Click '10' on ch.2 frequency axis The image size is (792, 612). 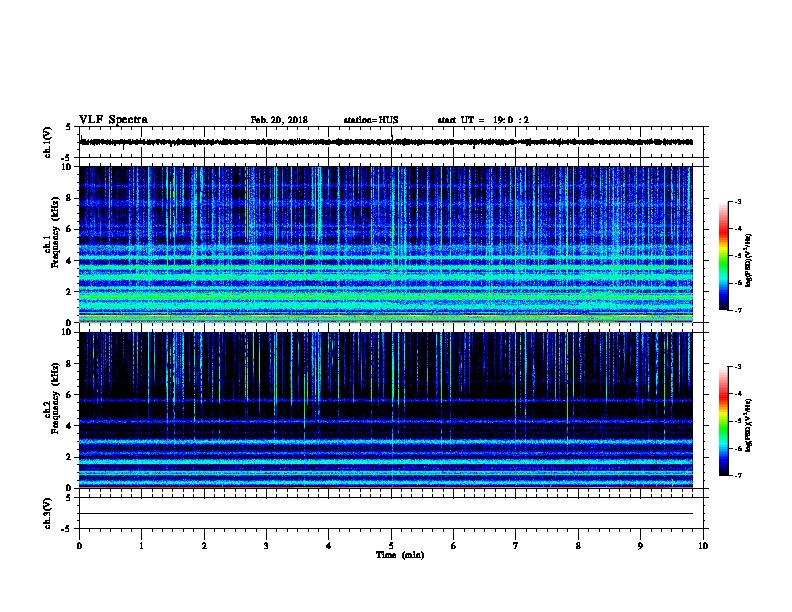[68, 332]
